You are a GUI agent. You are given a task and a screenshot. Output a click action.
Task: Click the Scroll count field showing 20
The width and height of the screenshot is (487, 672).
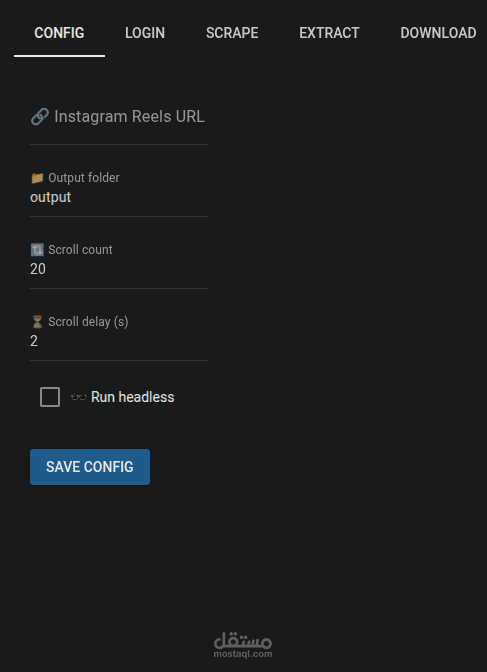coord(119,265)
